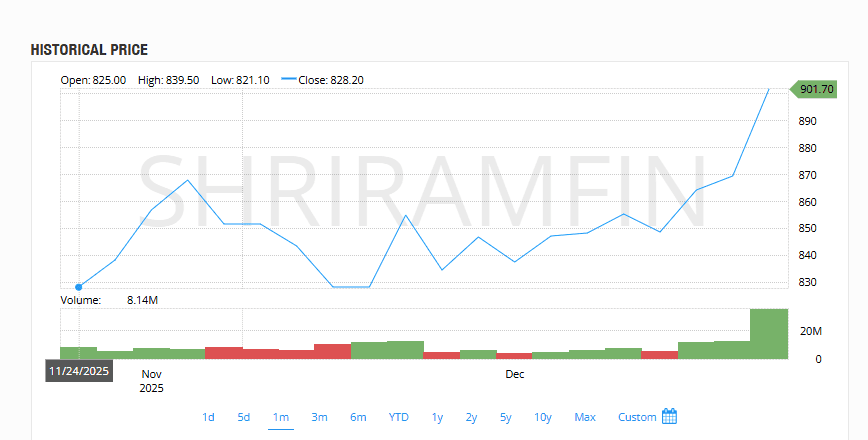Image resolution: width=868 pixels, height=440 pixels.
Task: Switch to the 6m range
Action: coord(358,417)
